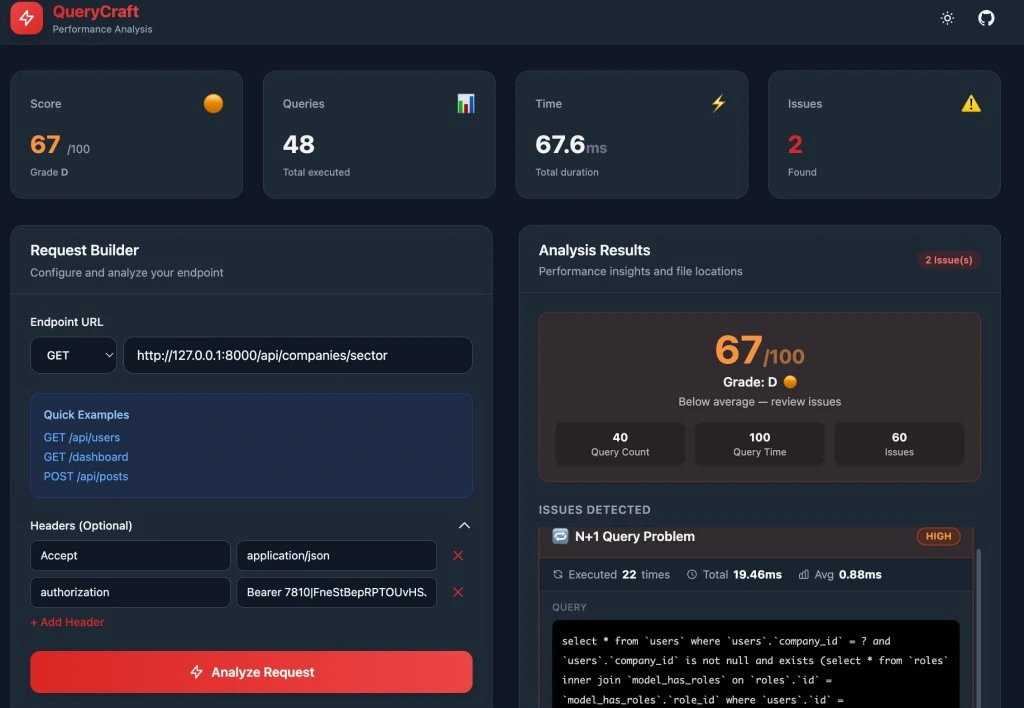The height and width of the screenshot is (708, 1024).
Task: Click the bar chart icon on Queries card
Action: (466, 103)
